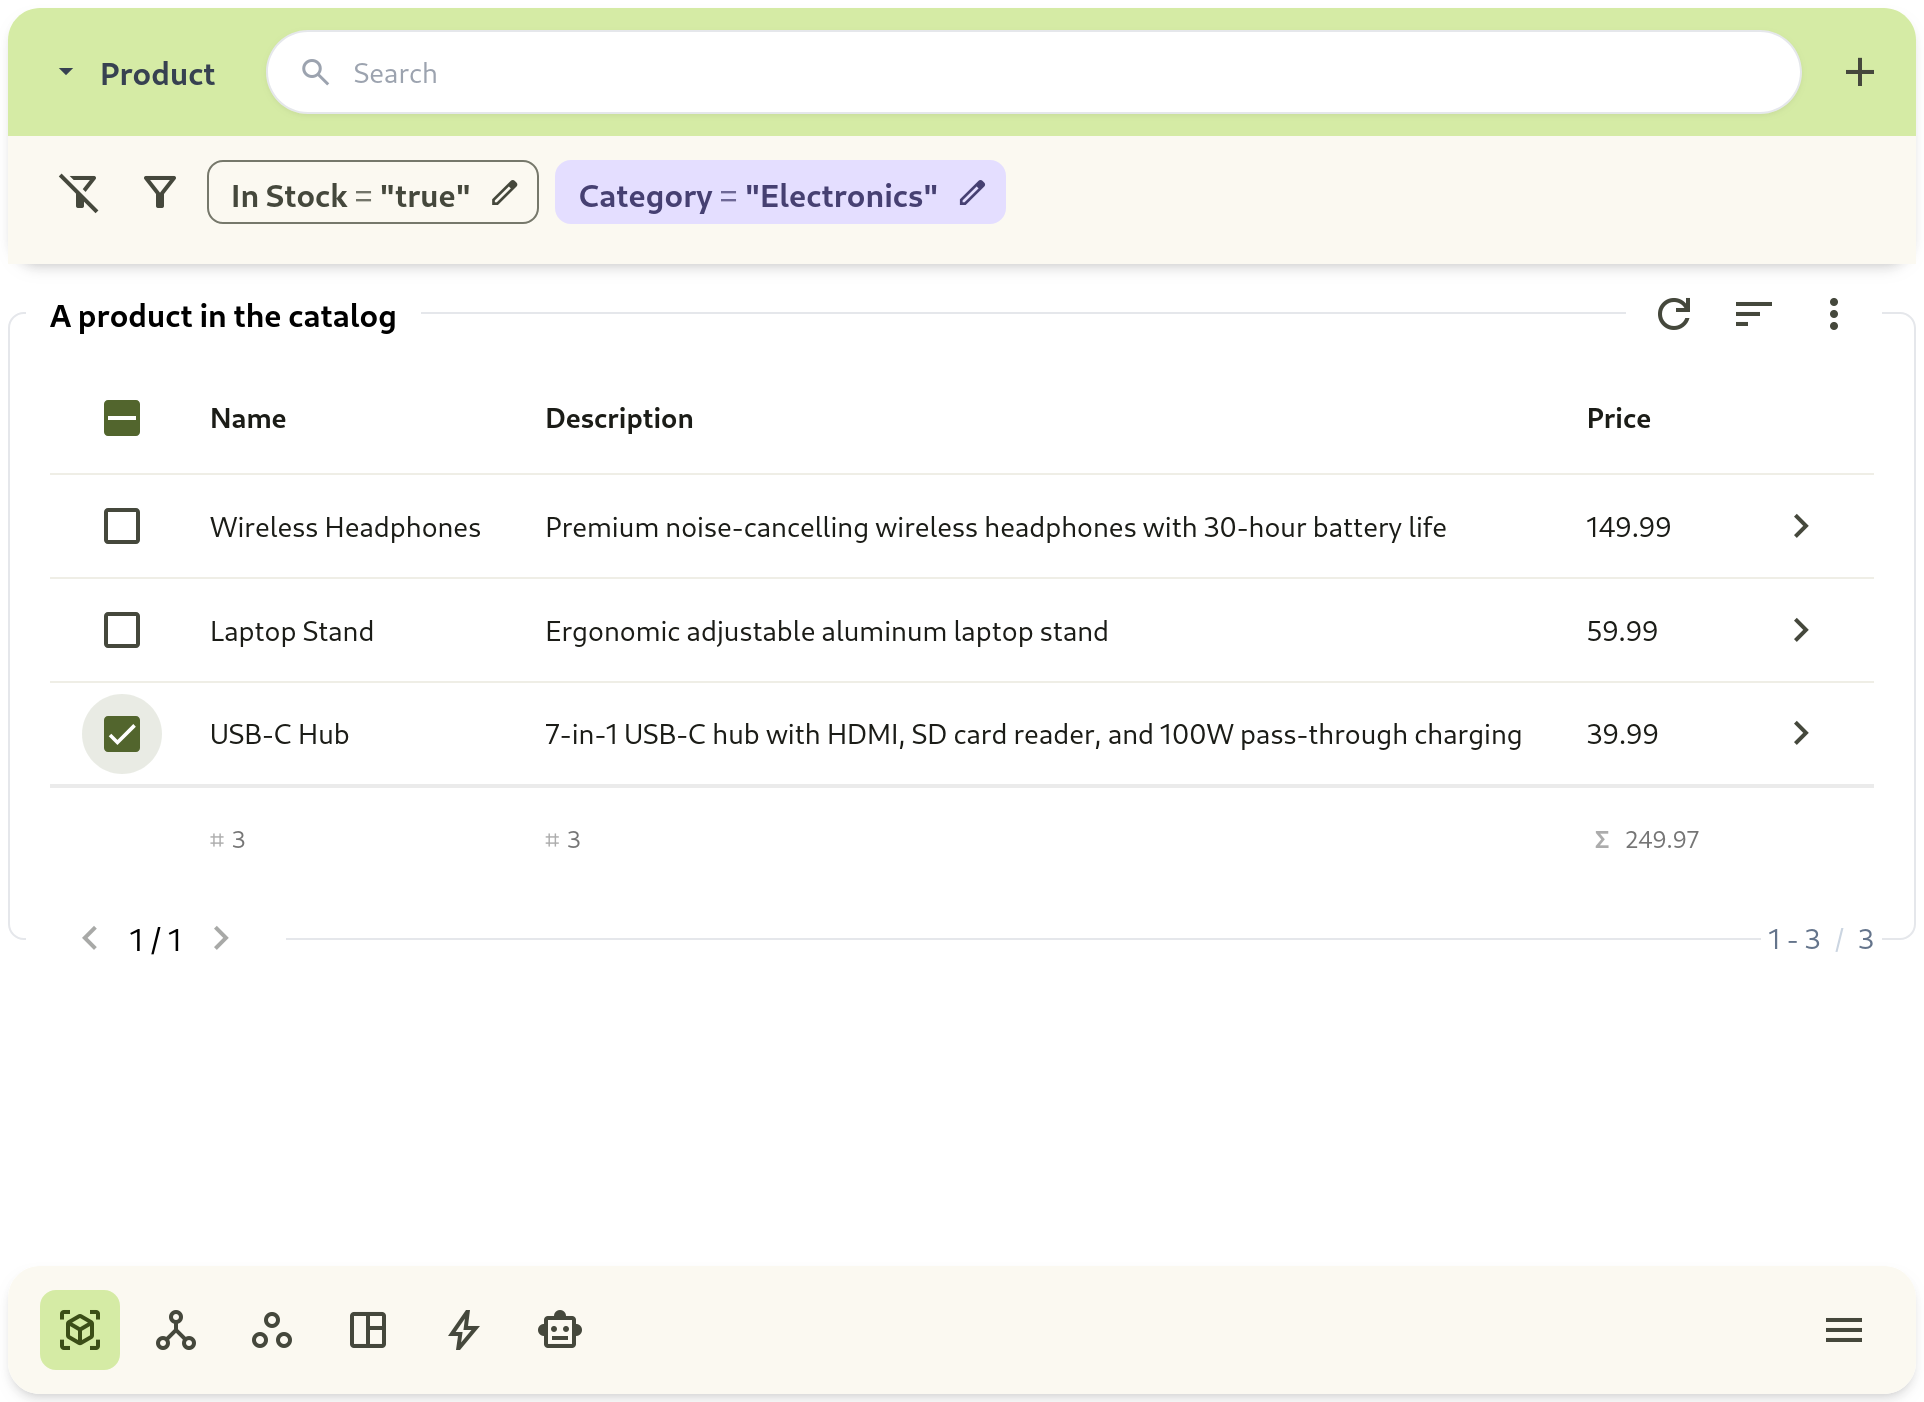Uncheck the USB-C Hub row
1924x1402 pixels.
point(122,733)
